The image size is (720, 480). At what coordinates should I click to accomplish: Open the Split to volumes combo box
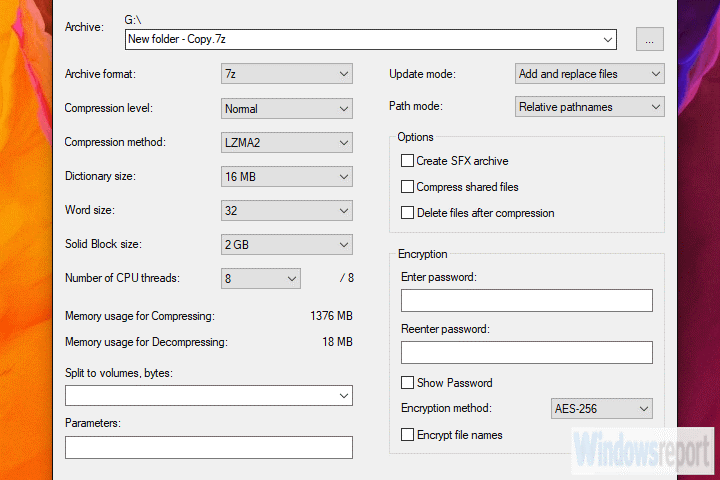pyautogui.click(x=208, y=396)
